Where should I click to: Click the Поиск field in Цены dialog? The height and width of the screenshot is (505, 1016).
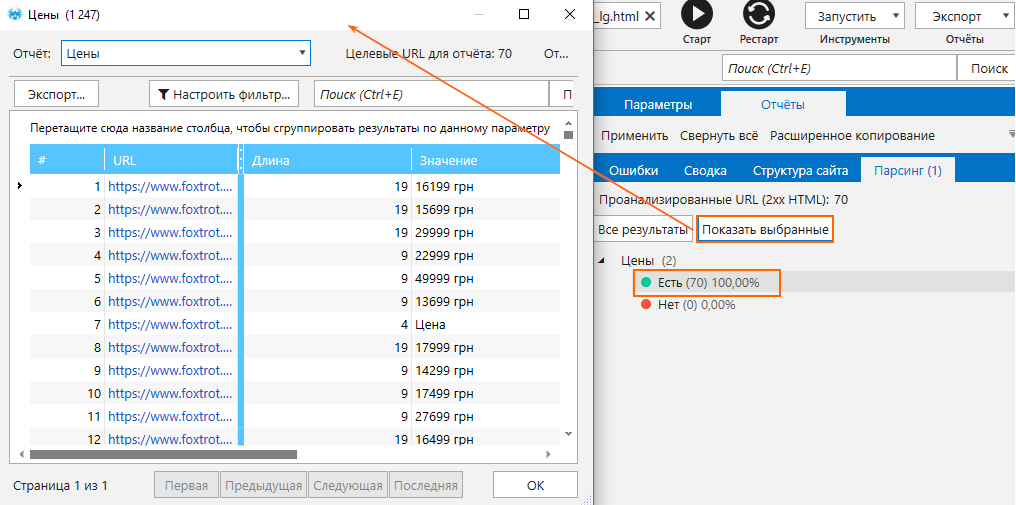click(430, 94)
